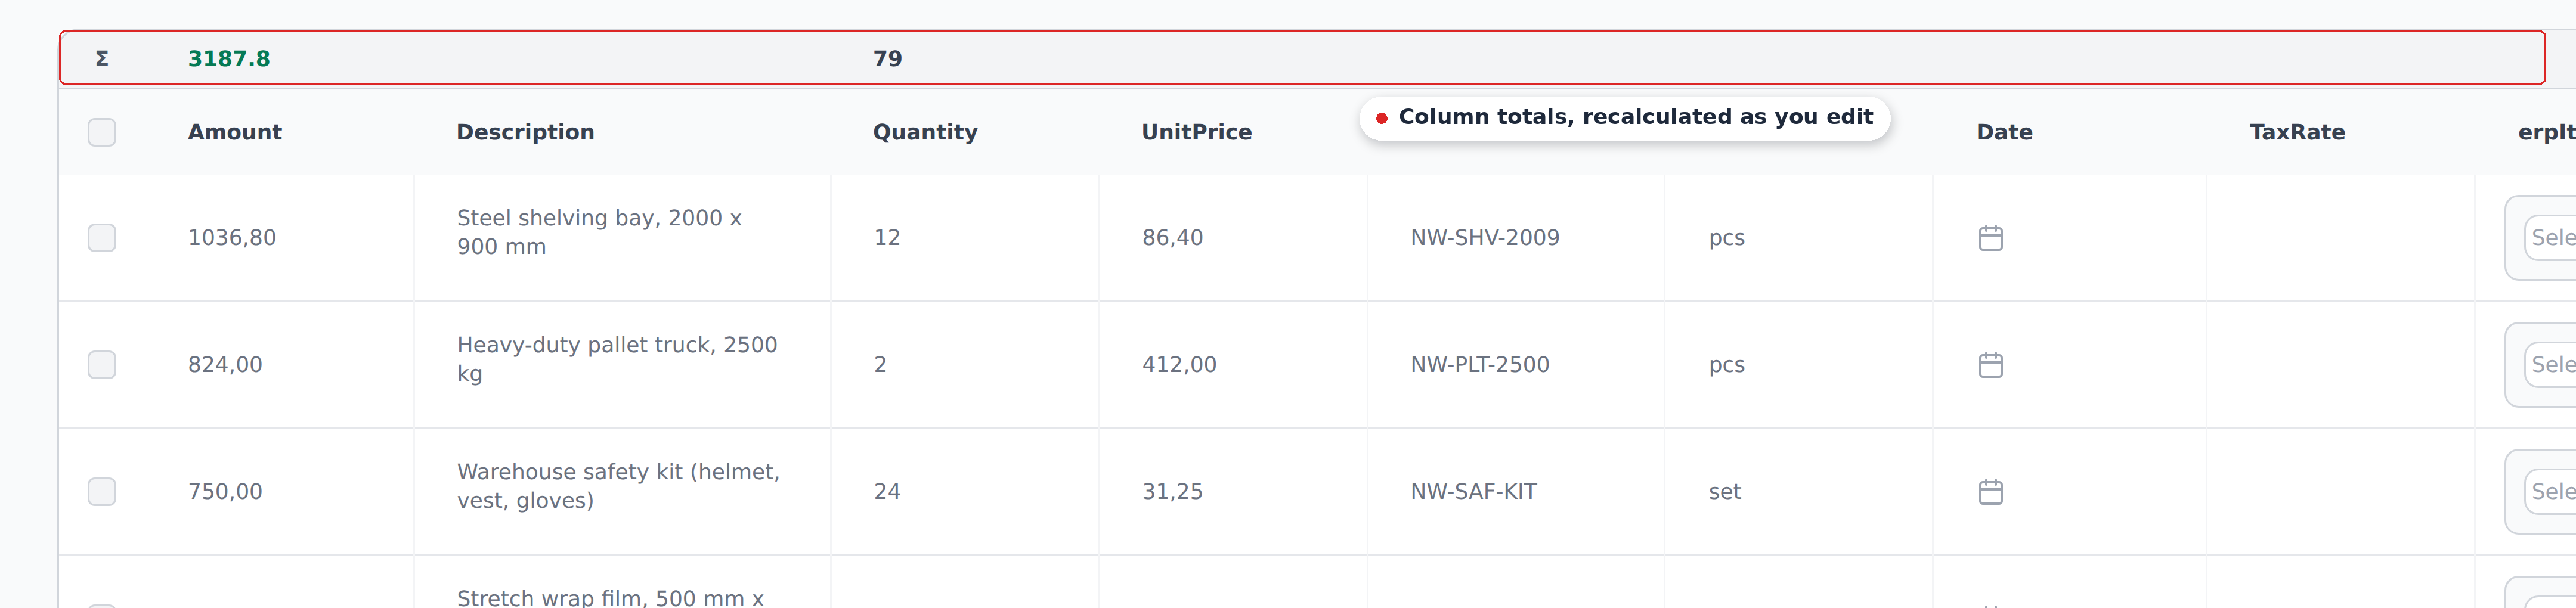Click the UnitPrice column header
The width and height of the screenshot is (2576, 608).
pos(1197,132)
